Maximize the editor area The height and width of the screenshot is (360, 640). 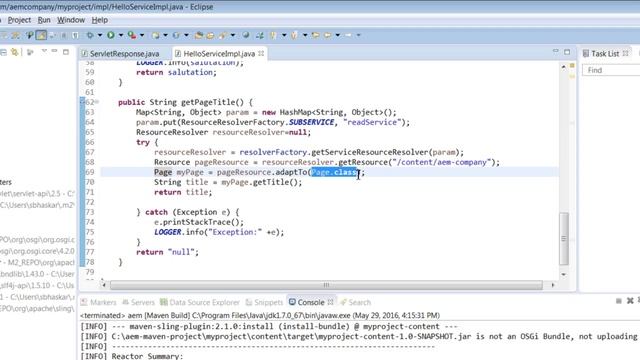tap(567, 52)
